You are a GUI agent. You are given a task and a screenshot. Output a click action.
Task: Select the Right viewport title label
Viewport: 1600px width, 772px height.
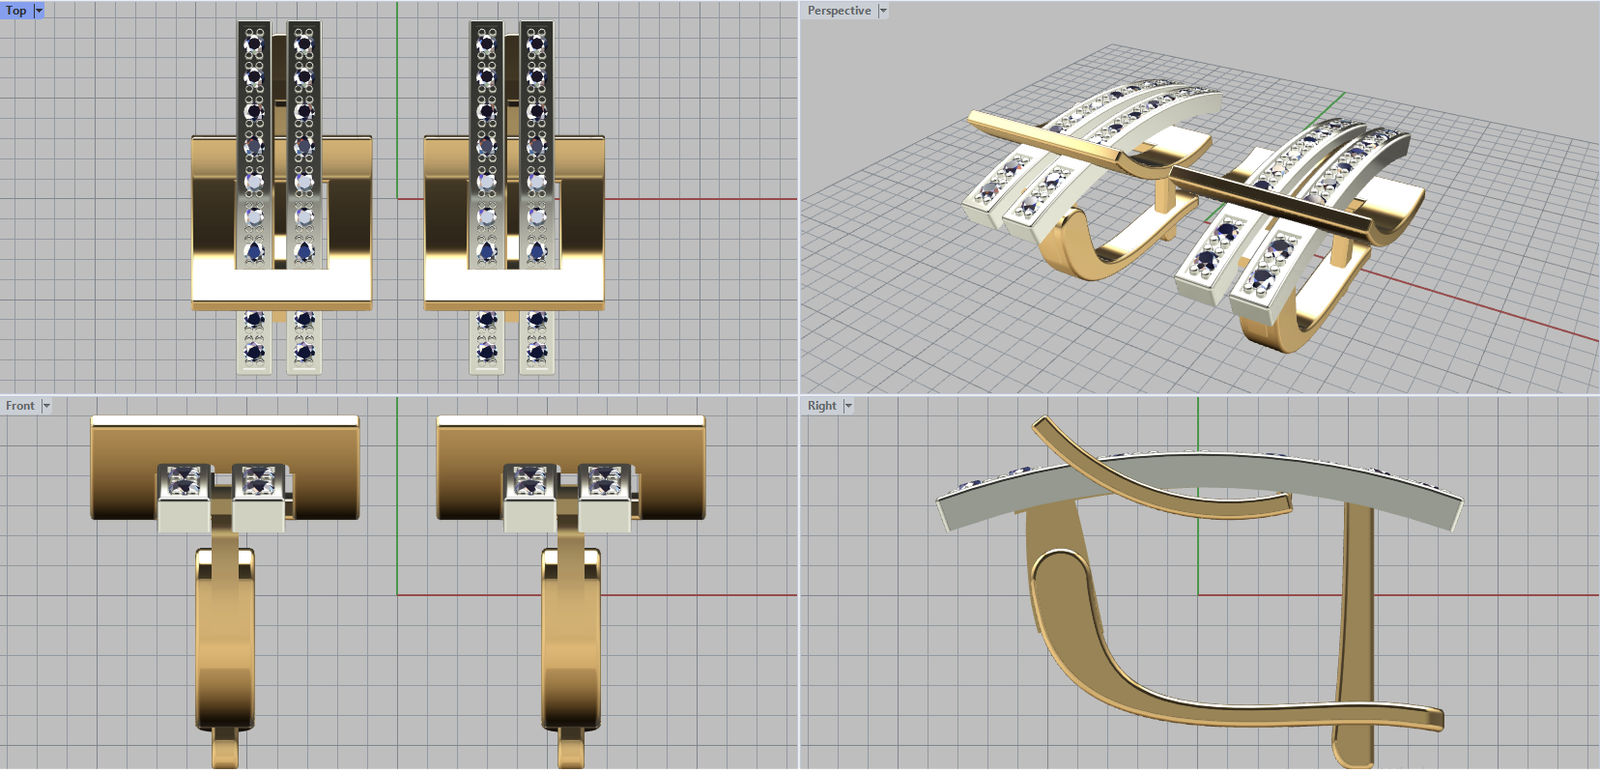point(821,405)
